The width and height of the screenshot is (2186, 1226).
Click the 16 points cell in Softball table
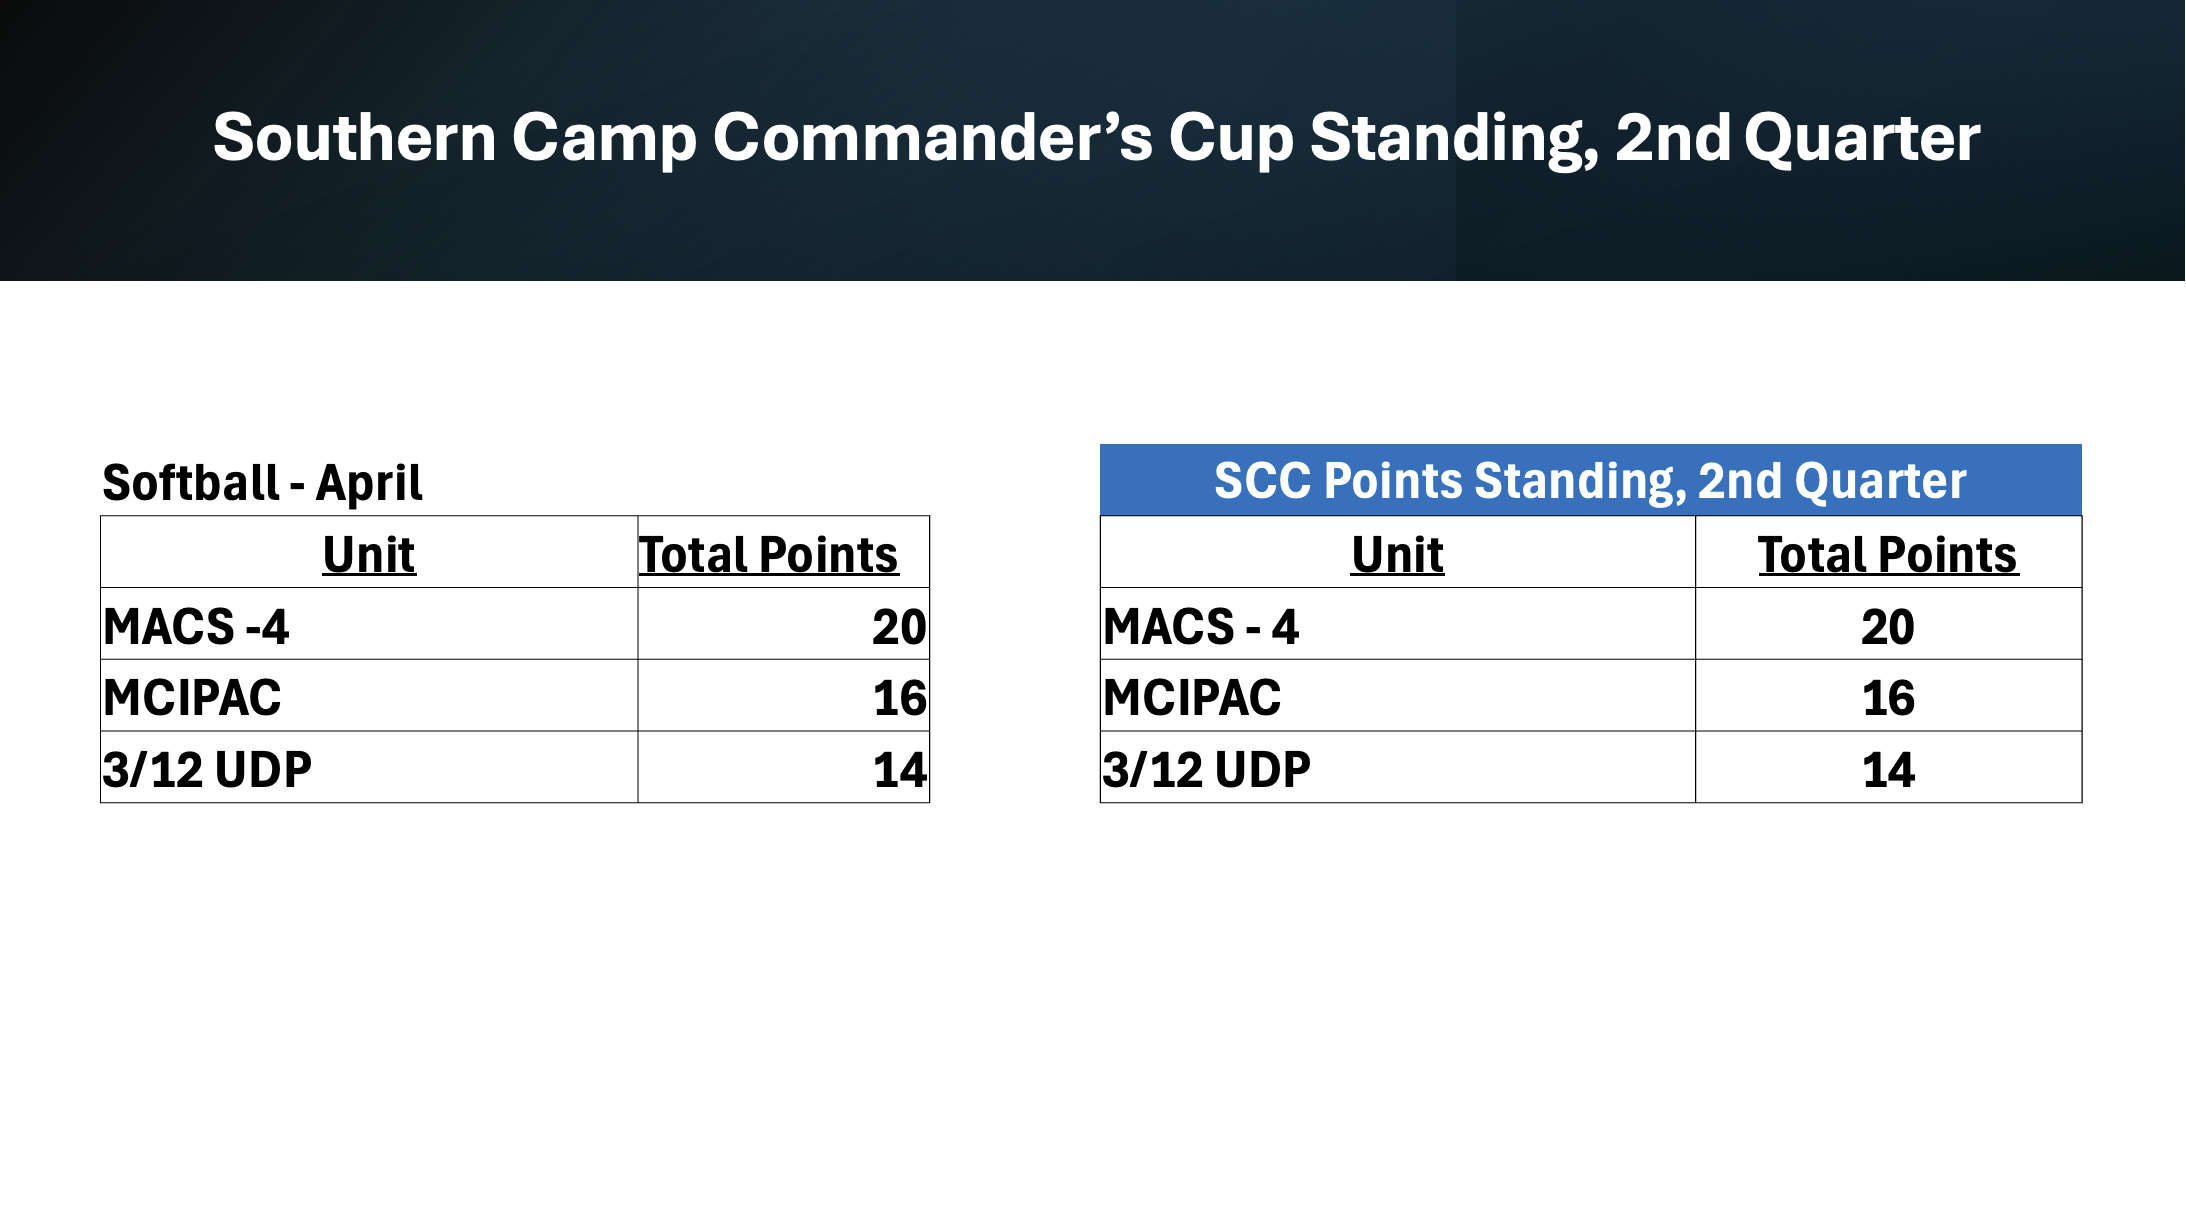pyautogui.click(x=784, y=696)
